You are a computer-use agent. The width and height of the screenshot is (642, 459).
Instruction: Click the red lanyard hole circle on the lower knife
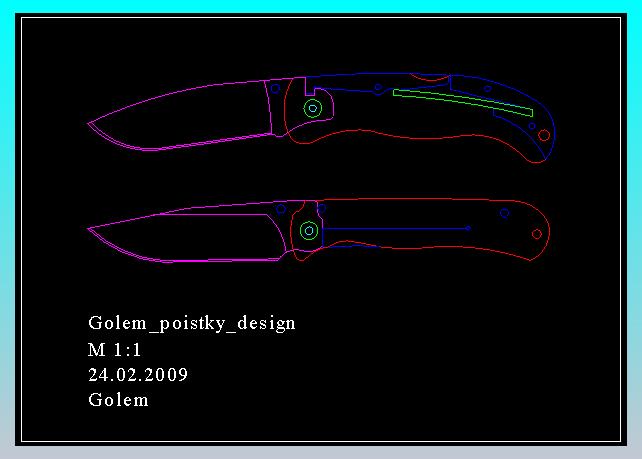(x=537, y=234)
